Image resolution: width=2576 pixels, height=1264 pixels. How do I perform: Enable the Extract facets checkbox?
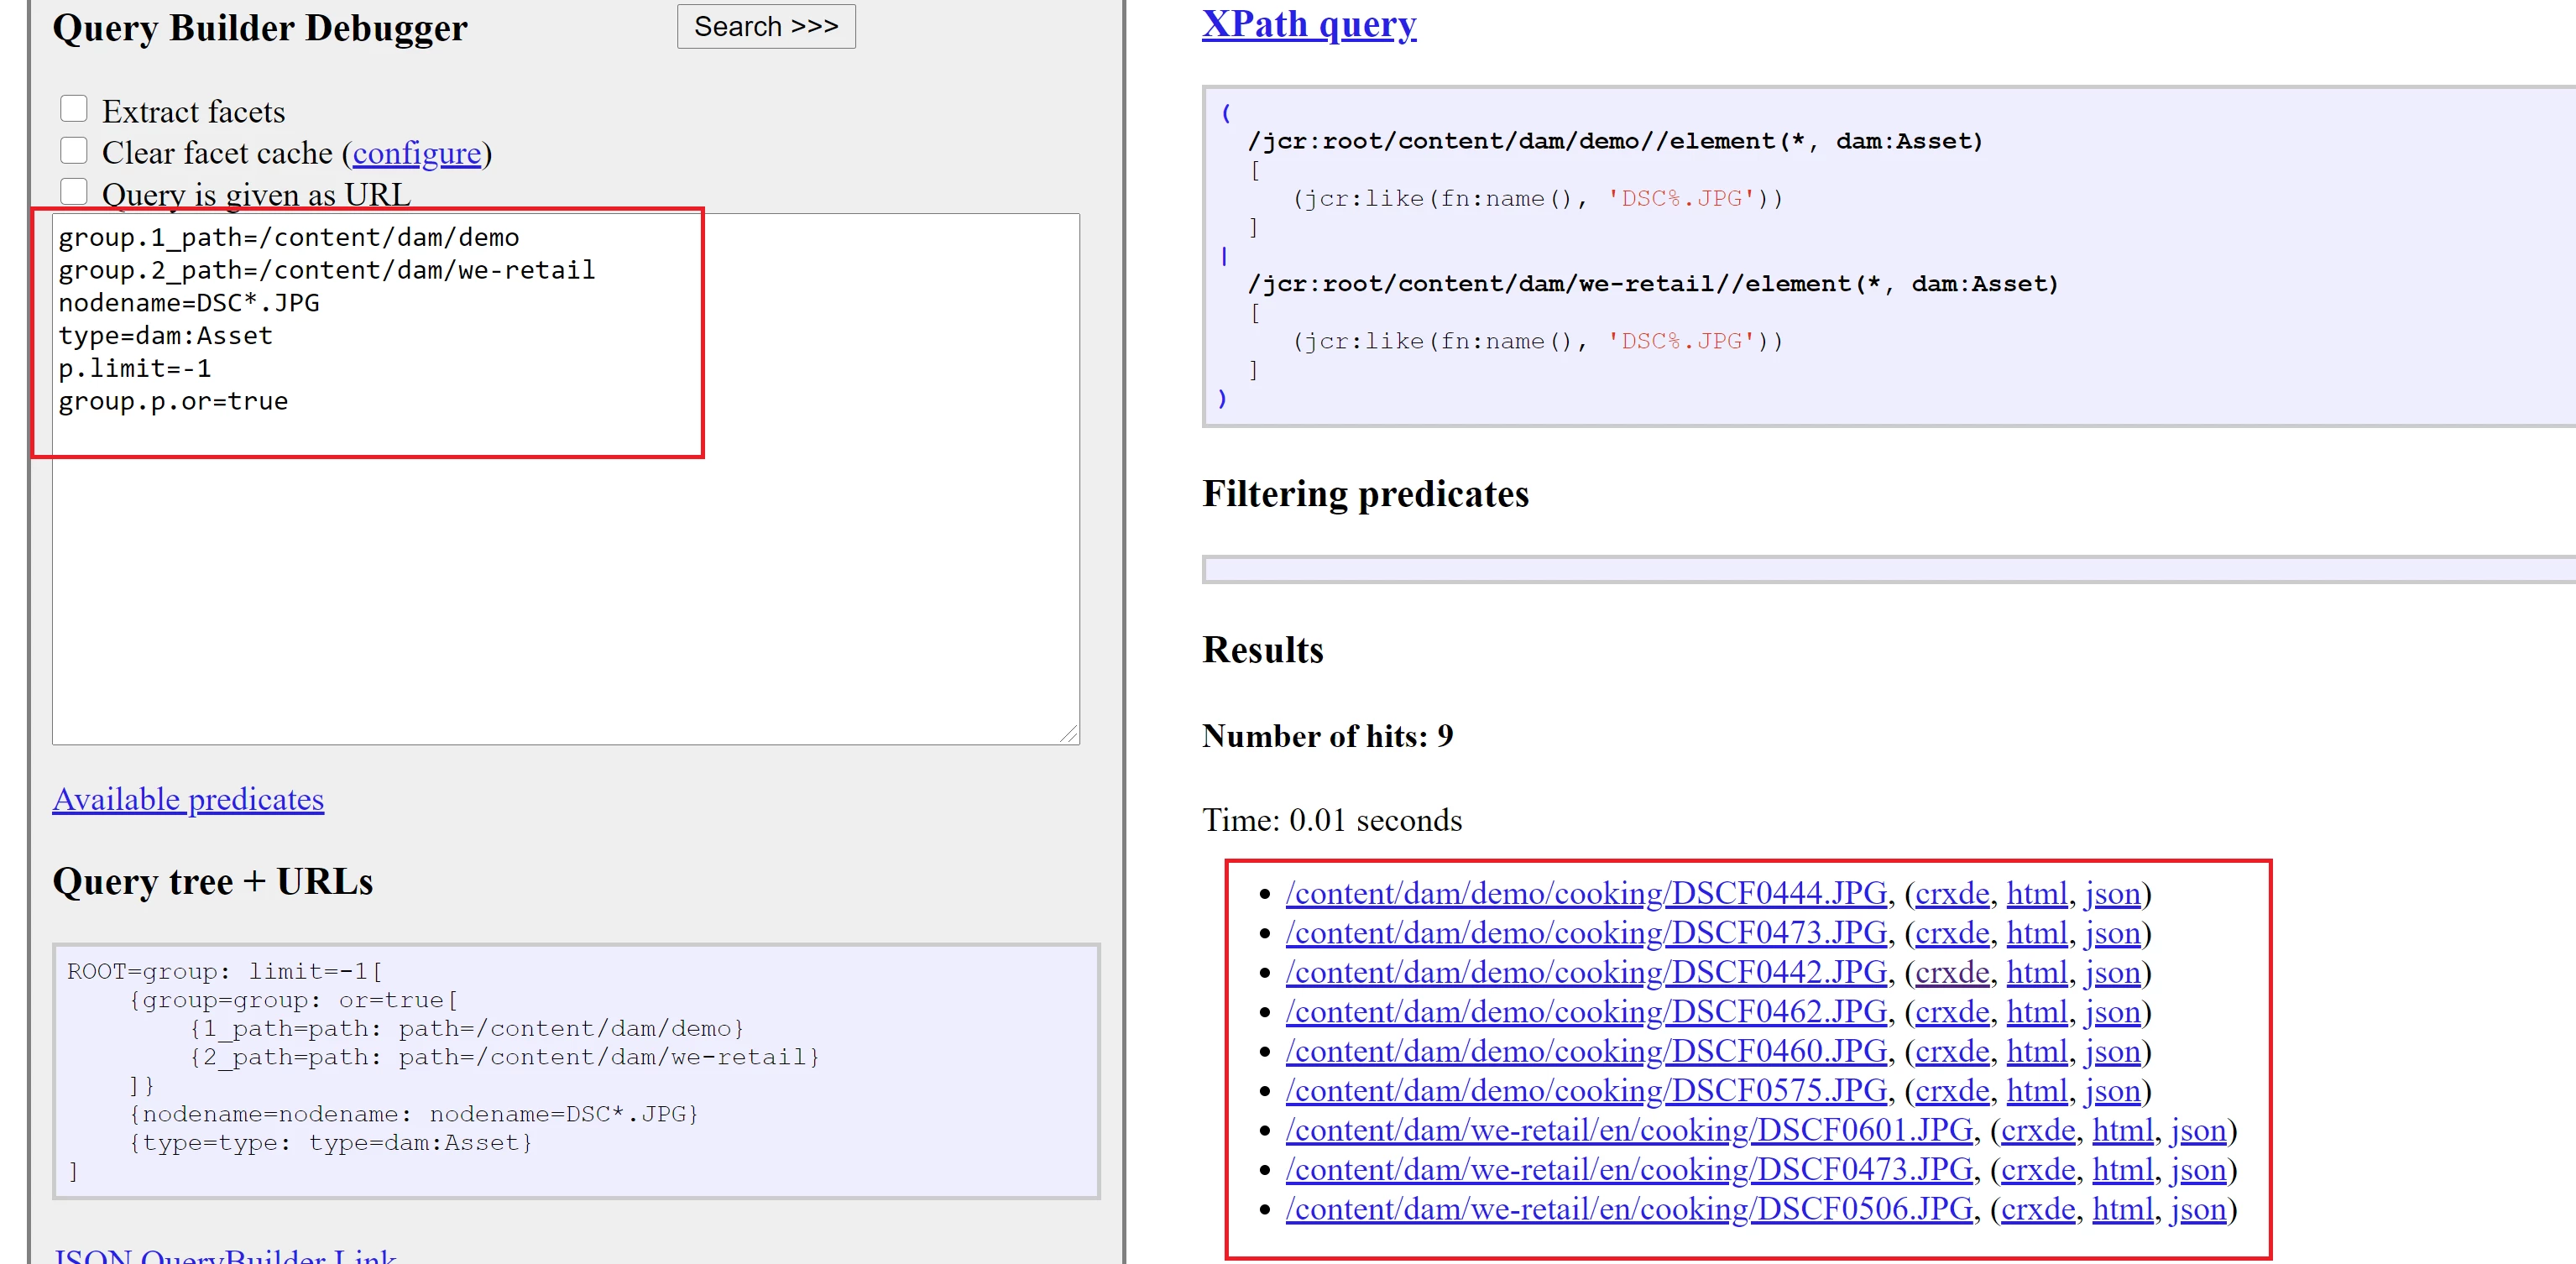pyautogui.click(x=74, y=109)
